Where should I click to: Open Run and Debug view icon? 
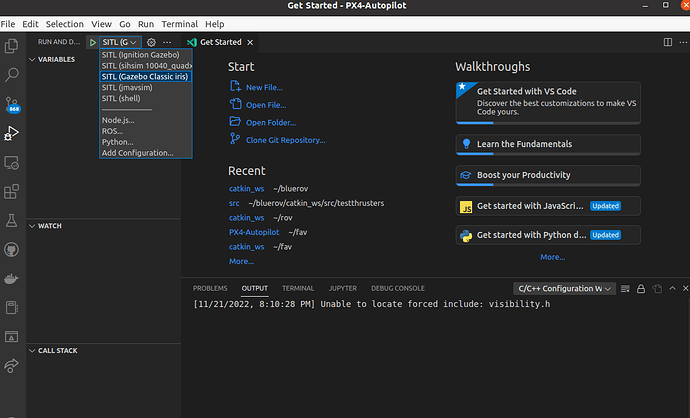tap(11, 133)
